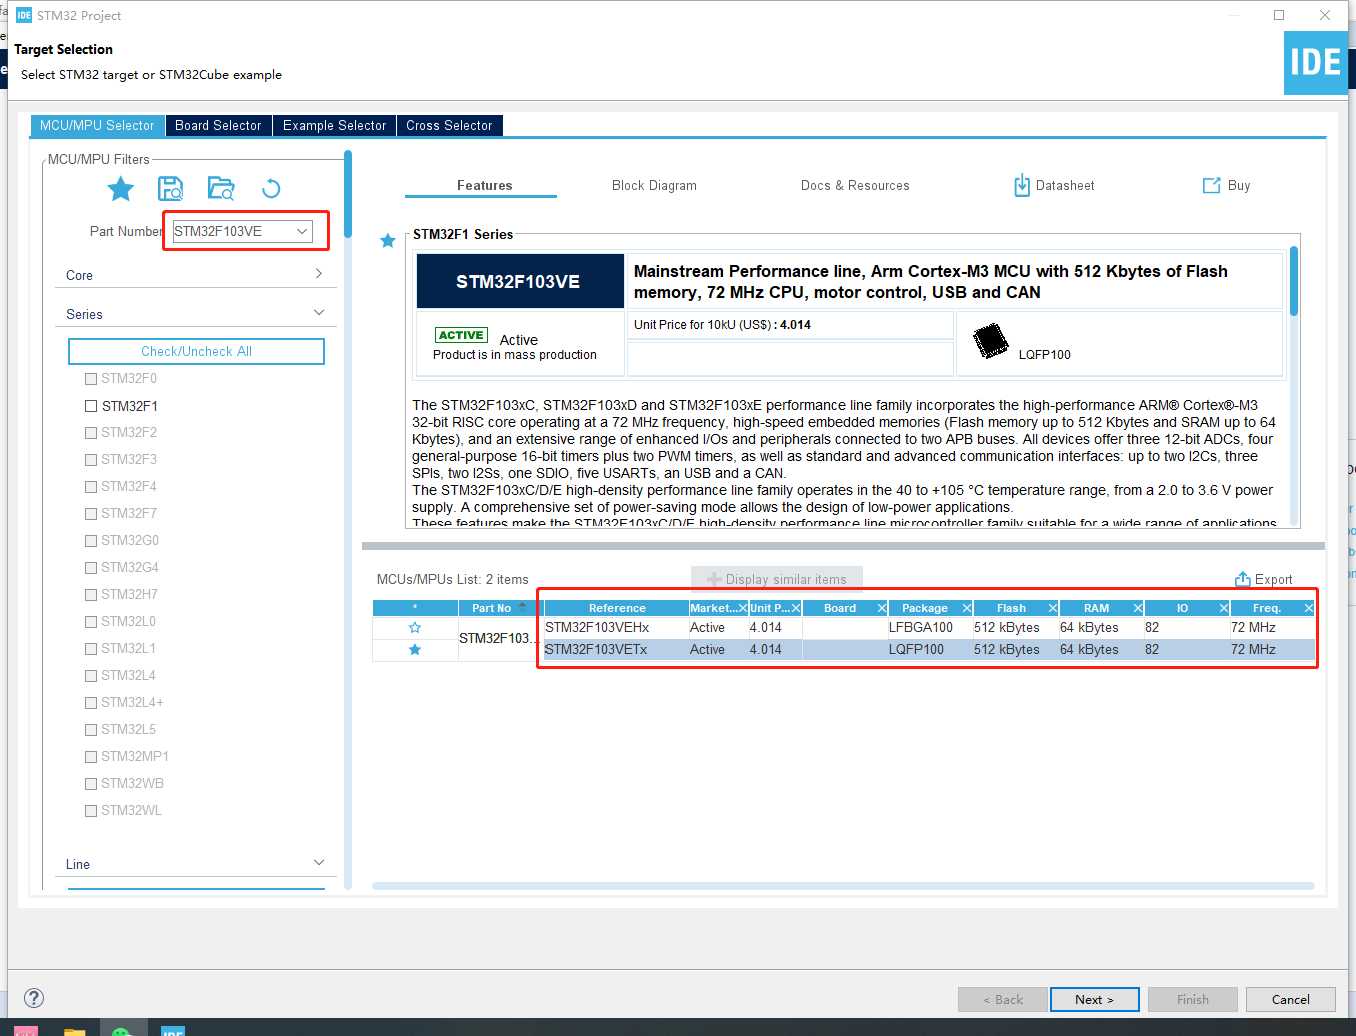1356x1036 pixels.
Task: Open the Part Number dropdown
Action: 301,231
